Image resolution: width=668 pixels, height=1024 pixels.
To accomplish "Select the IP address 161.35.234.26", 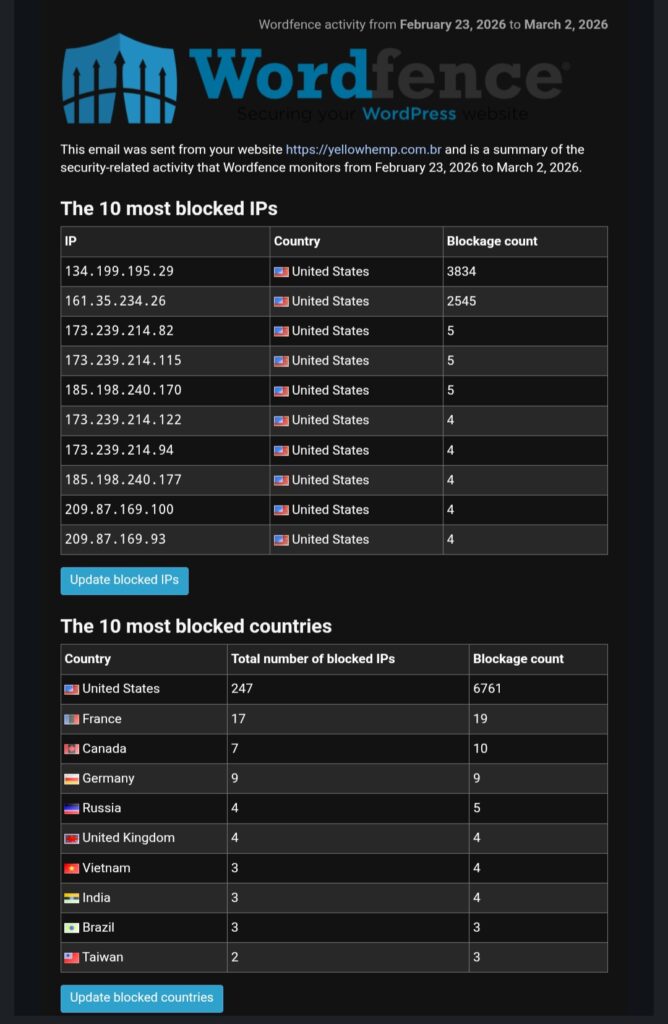I will 115,301.
